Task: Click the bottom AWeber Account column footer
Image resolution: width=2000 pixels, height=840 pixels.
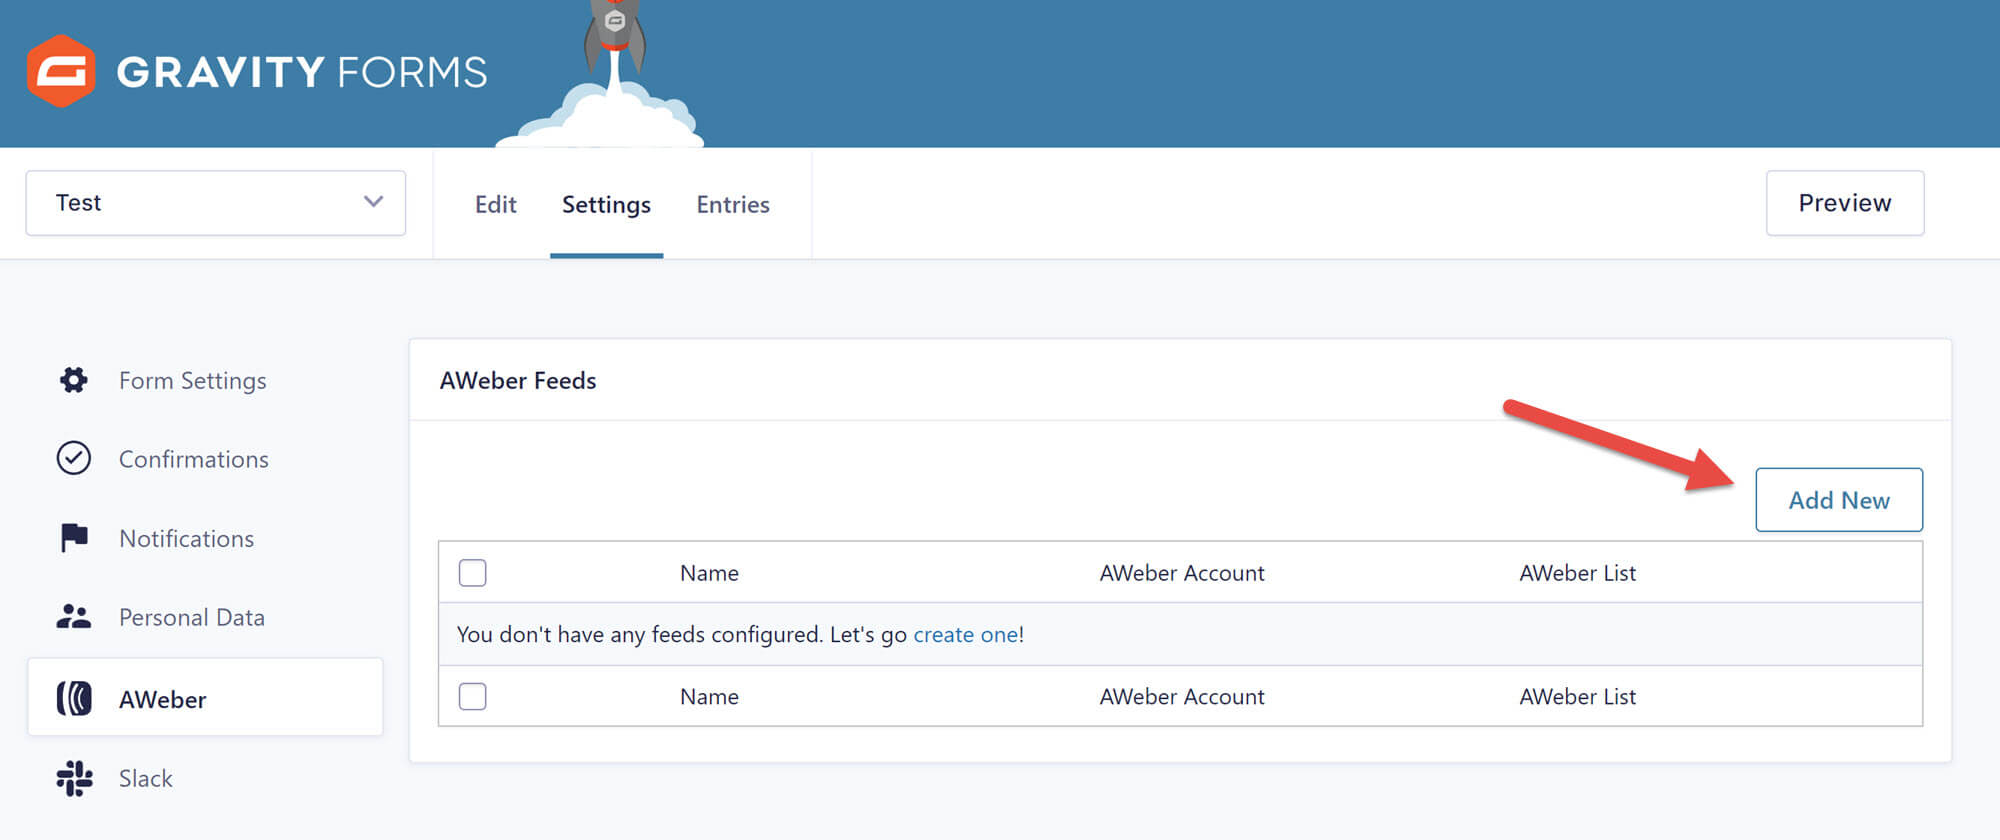Action: [1182, 696]
